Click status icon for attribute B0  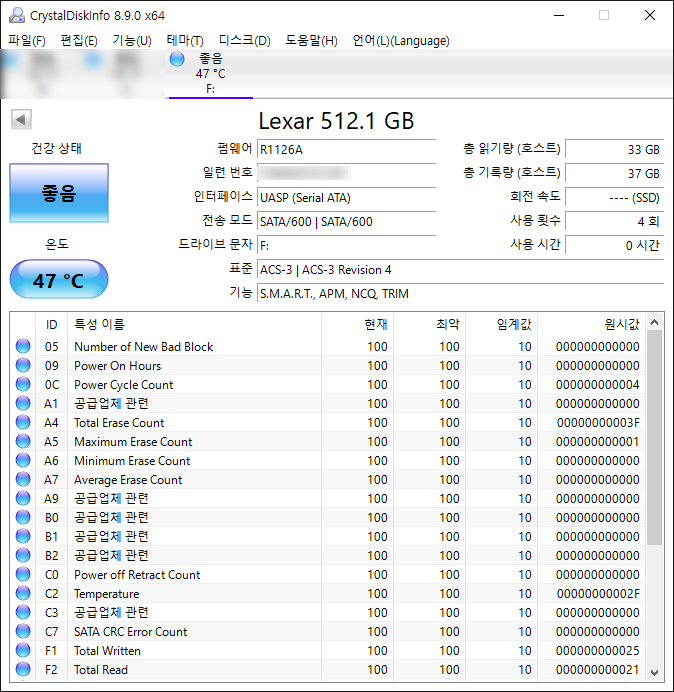23,517
